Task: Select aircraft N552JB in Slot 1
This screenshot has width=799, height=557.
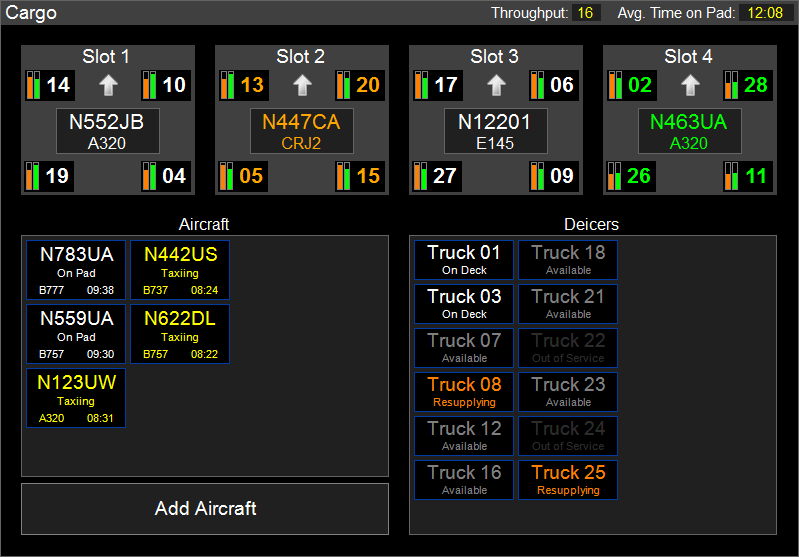Action: [106, 131]
